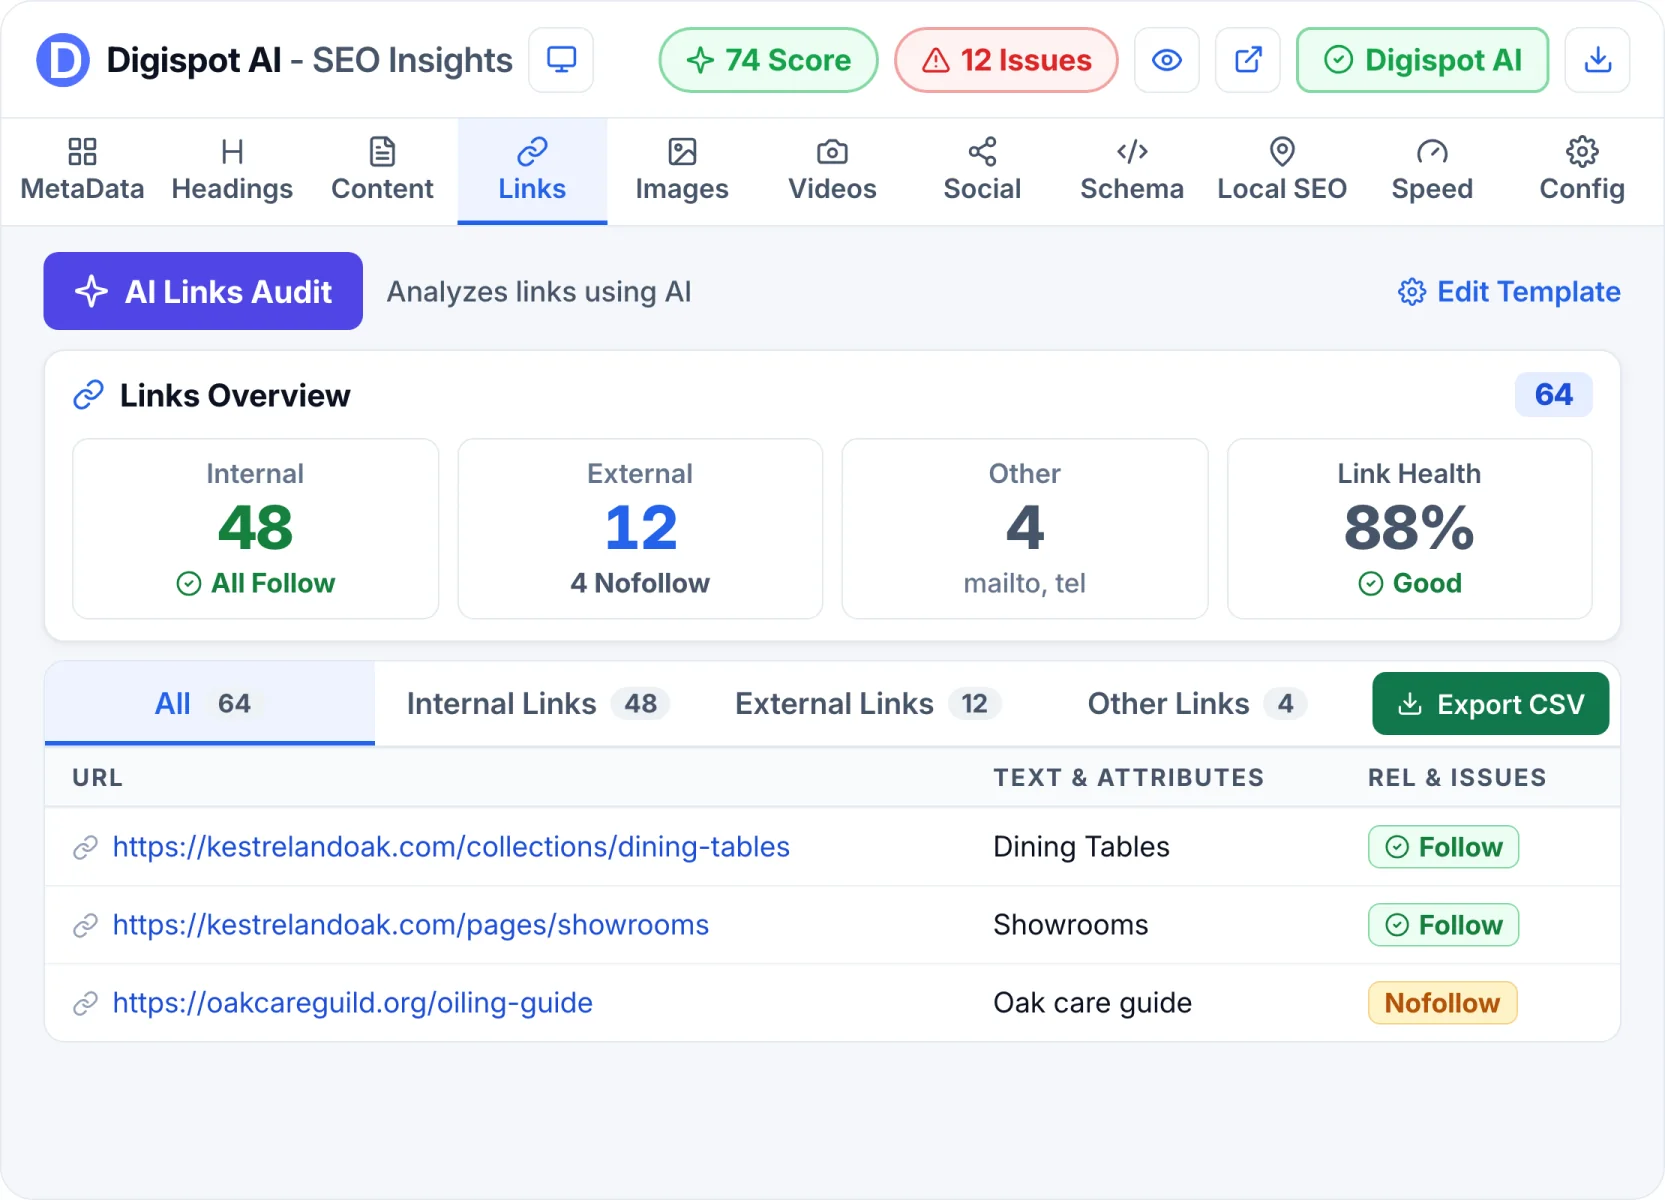Switch to the Videos tab
Image resolution: width=1665 pixels, height=1200 pixels.
(x=832, y=171)
